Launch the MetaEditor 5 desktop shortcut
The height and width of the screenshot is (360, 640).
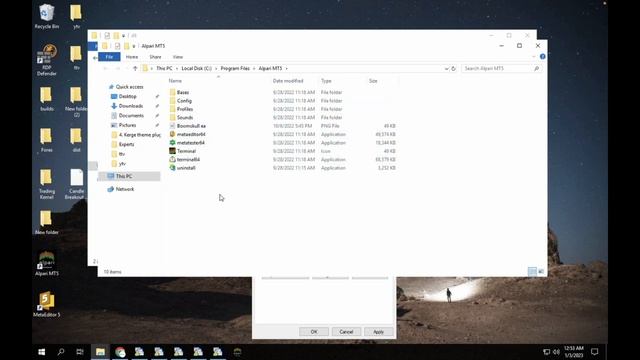(47, 304)
